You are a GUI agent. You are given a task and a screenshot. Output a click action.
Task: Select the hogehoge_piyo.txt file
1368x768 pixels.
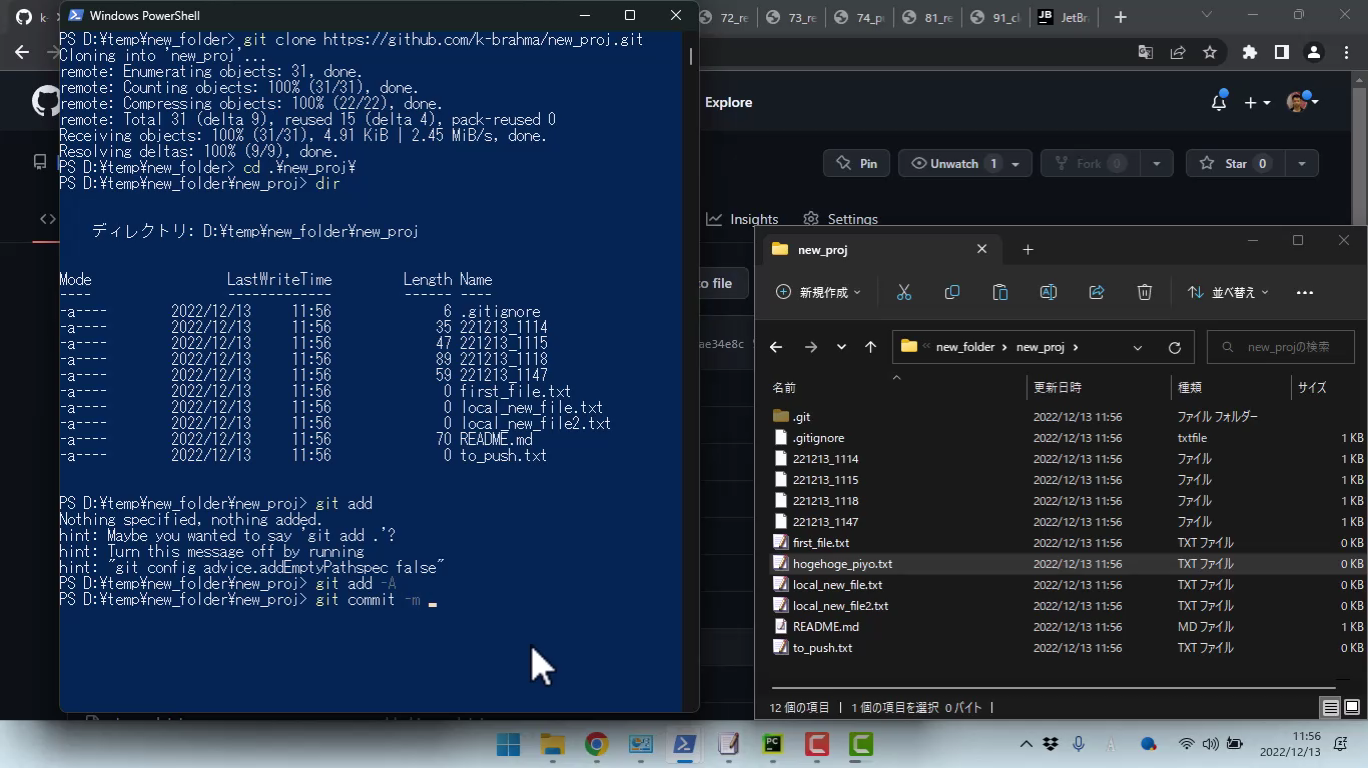[842, 564]
